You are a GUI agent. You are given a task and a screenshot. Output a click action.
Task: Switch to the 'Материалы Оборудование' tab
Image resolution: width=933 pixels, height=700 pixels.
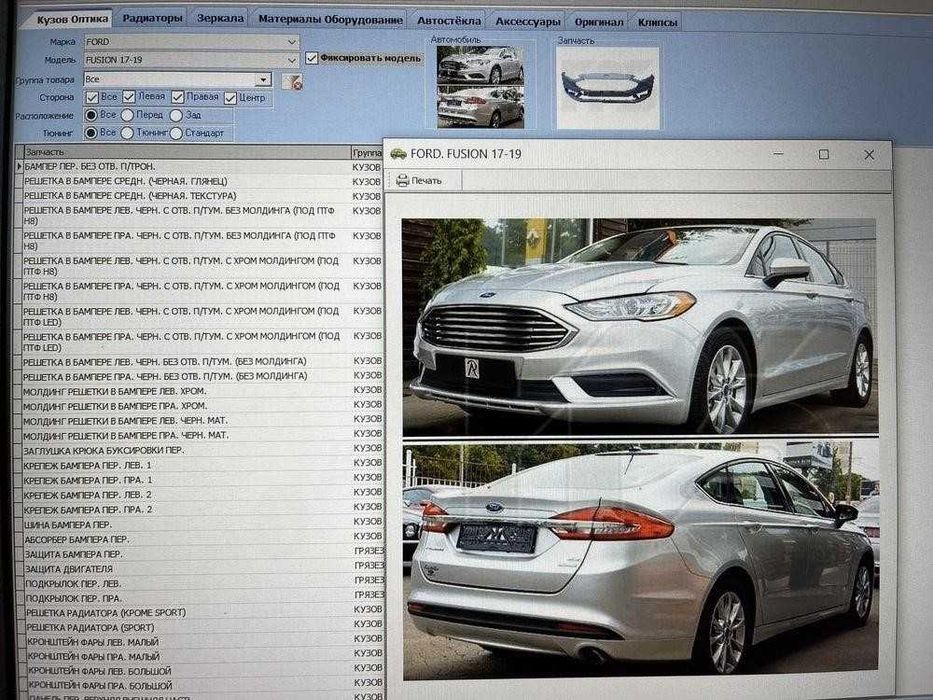point(330,20)
